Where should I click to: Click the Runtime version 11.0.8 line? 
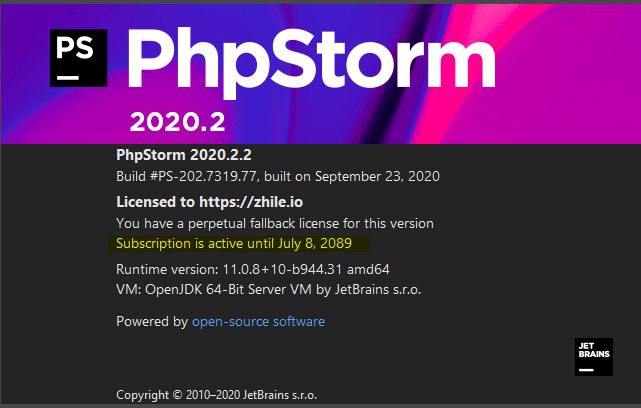point(253,269)
